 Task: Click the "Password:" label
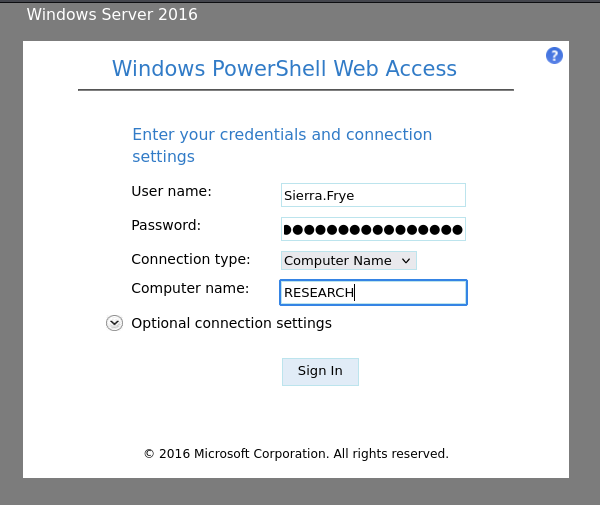click(166, 225)
